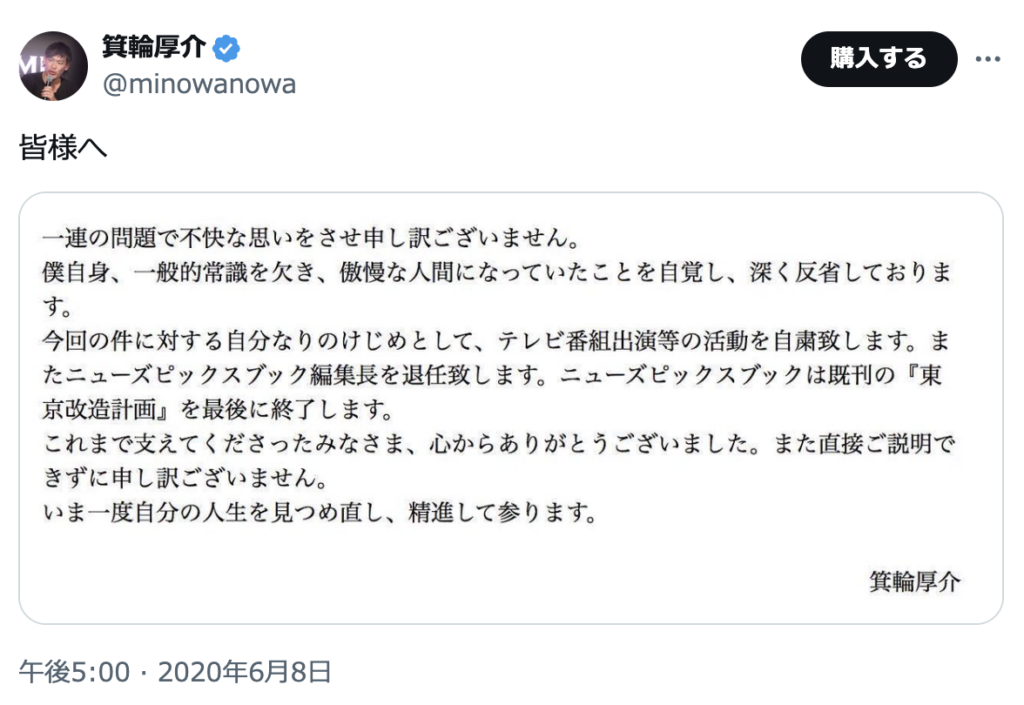
Task: Click the @minowanowa handle
Action: coord(199,84)
